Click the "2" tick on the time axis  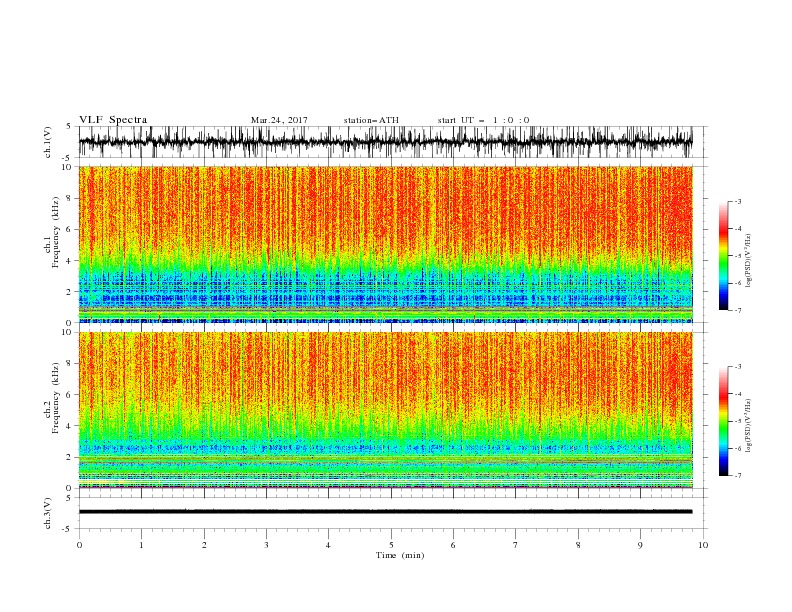204,545
